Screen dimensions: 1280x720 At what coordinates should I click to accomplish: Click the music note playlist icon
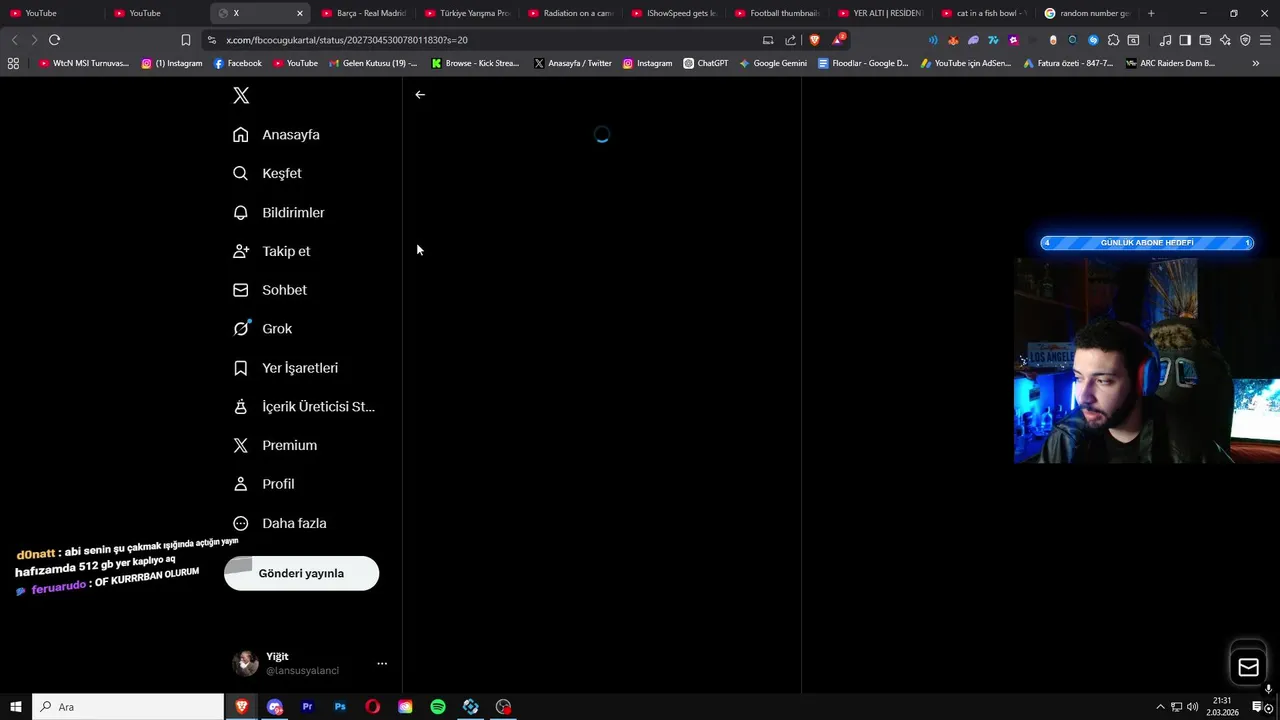click(x=1165, y=40)
